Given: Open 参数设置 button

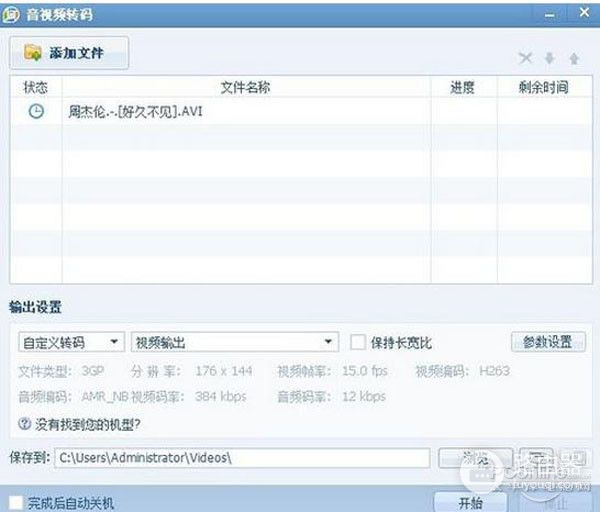Looking at the screenshot, I should (x=548, y=341).
